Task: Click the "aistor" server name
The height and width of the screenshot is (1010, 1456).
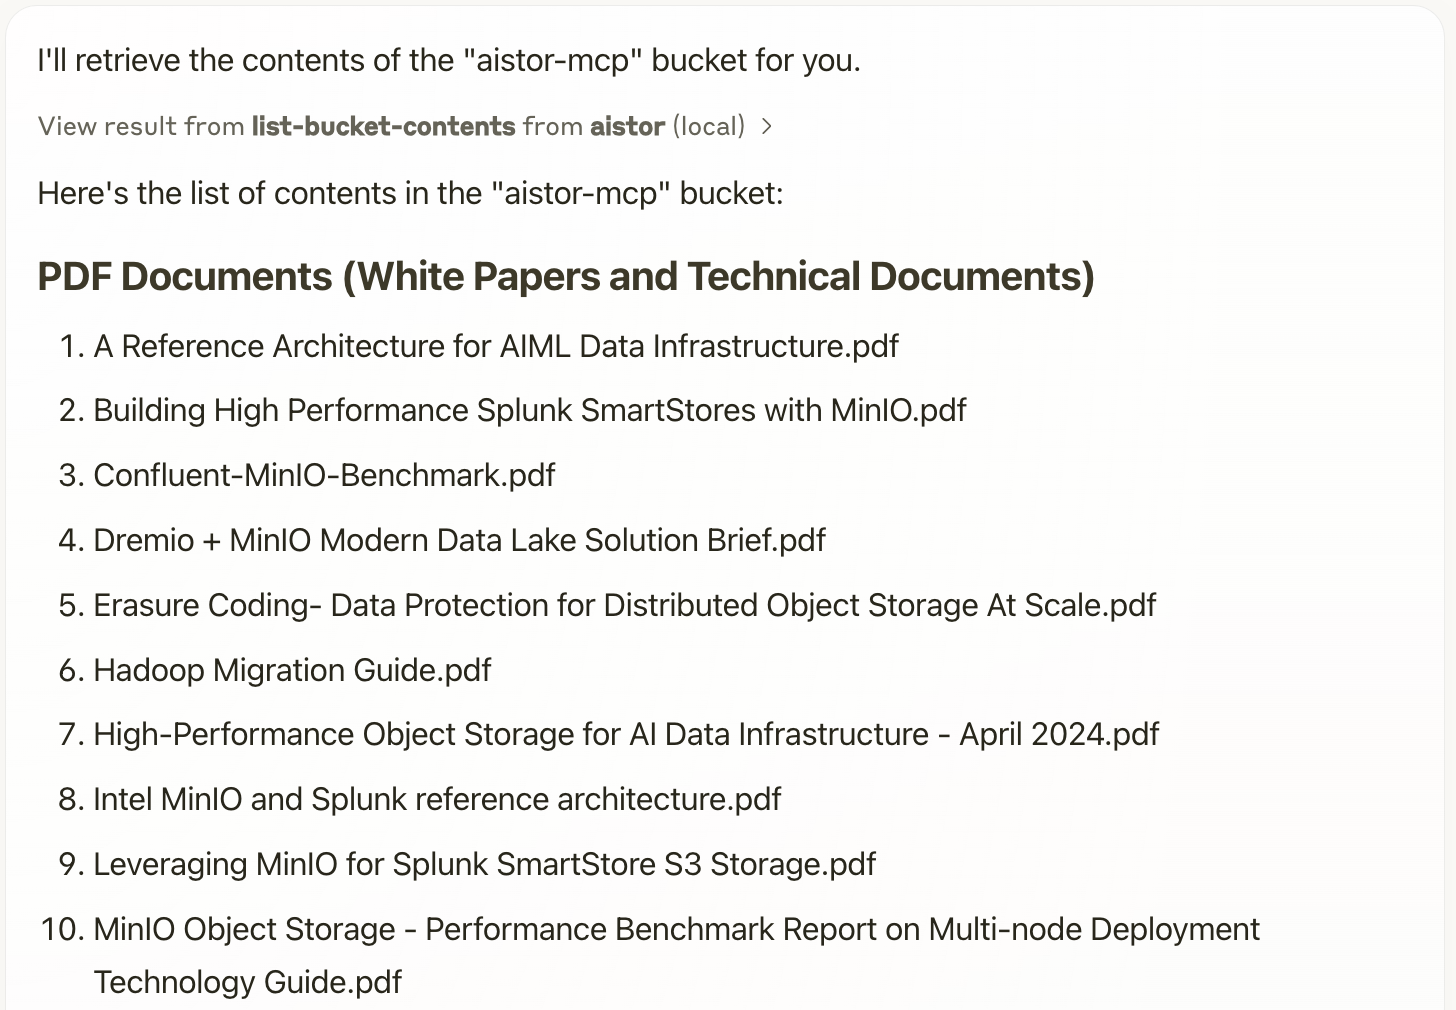Action: (x=627, y=126)
